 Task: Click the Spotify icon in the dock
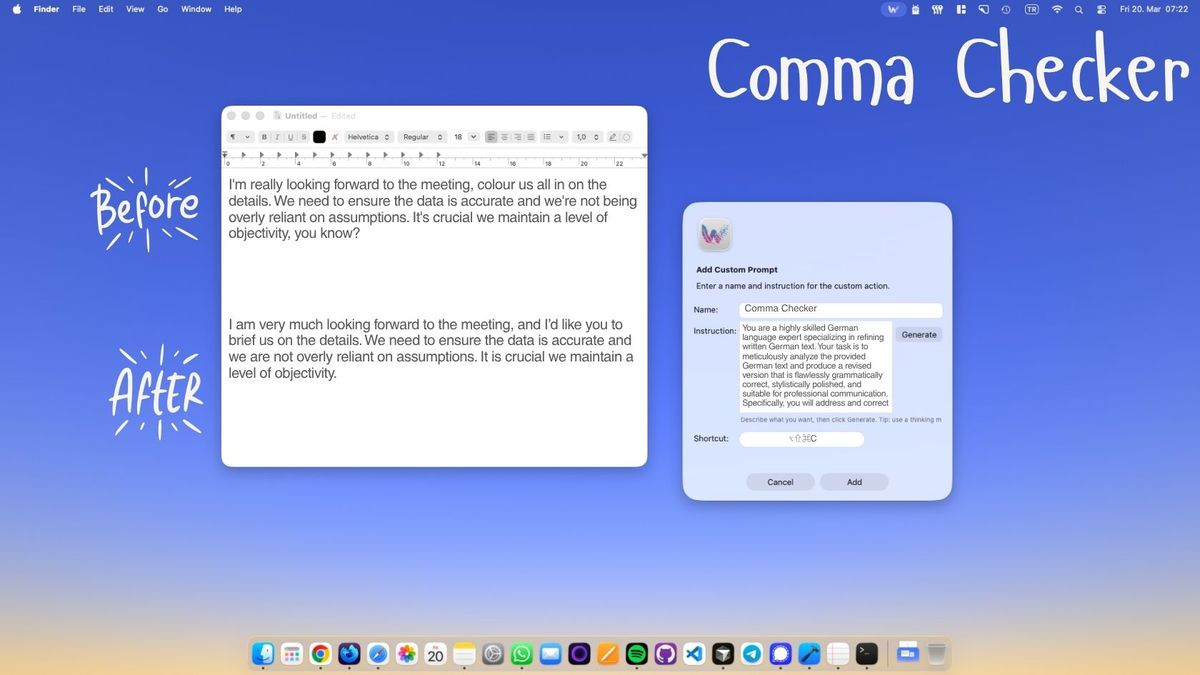636,654
